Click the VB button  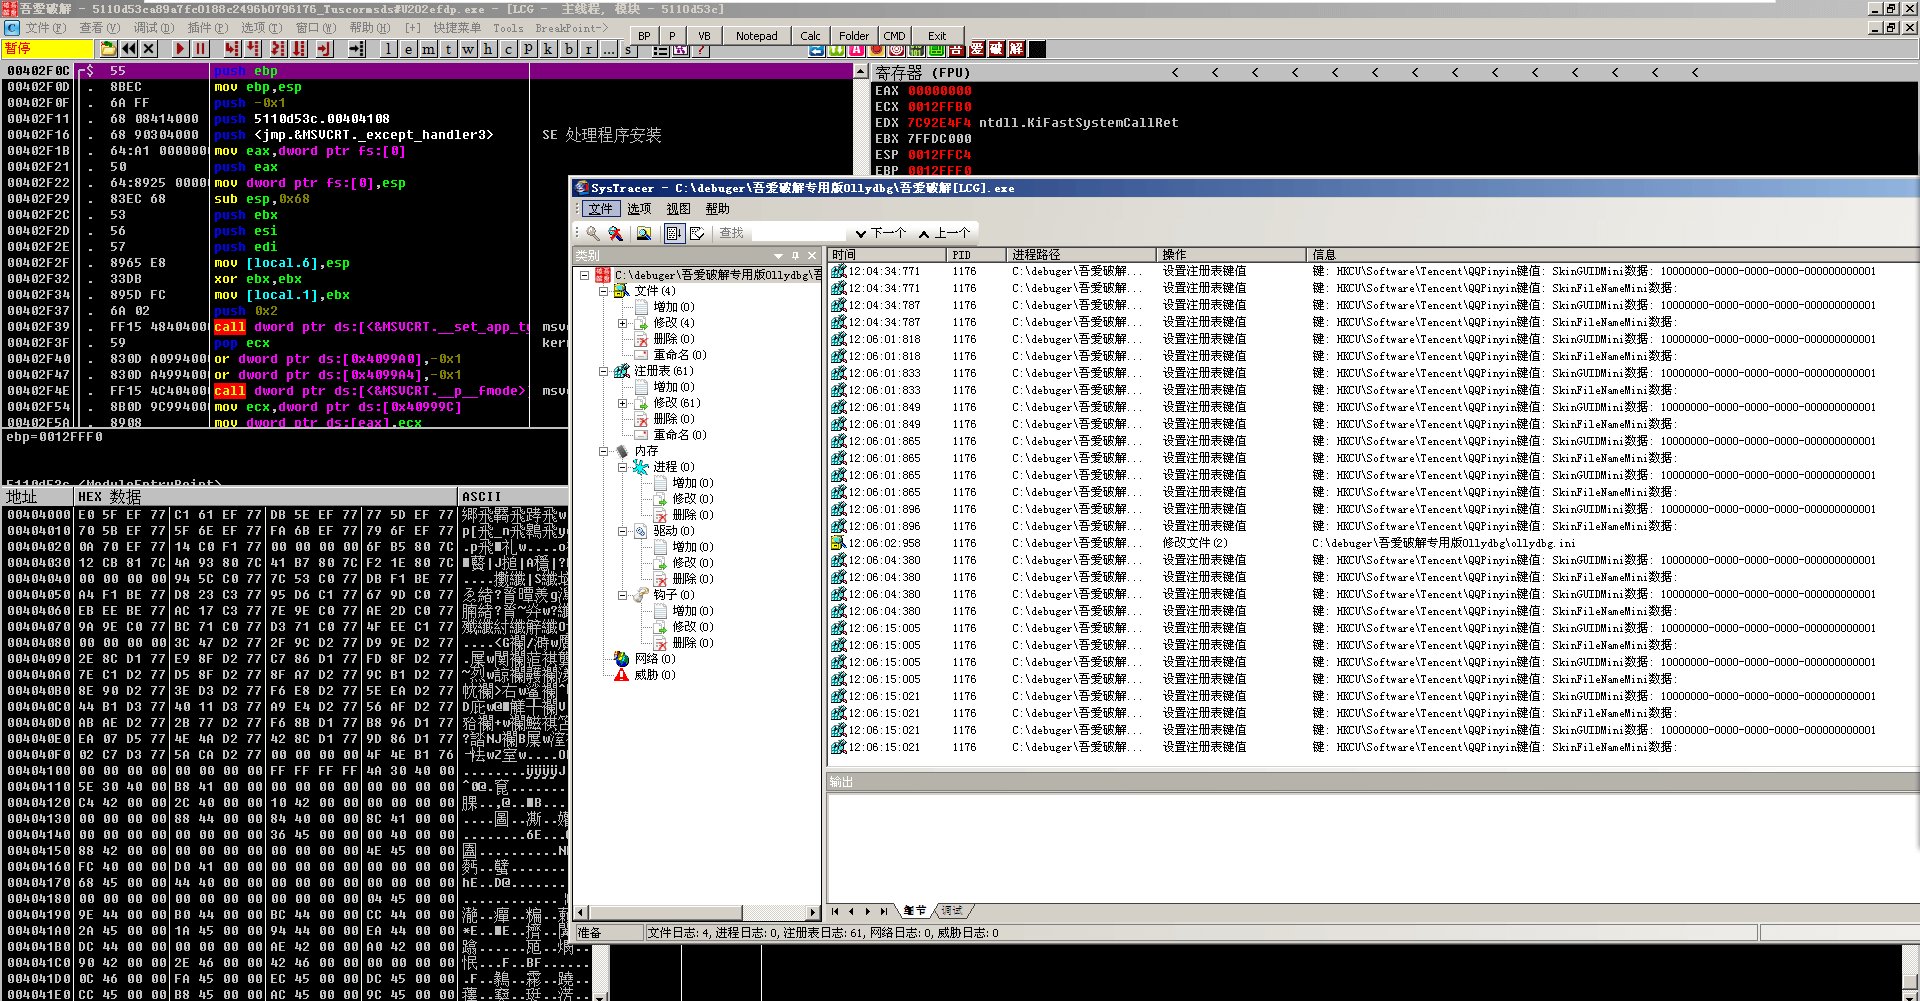[x=704, y=36]
